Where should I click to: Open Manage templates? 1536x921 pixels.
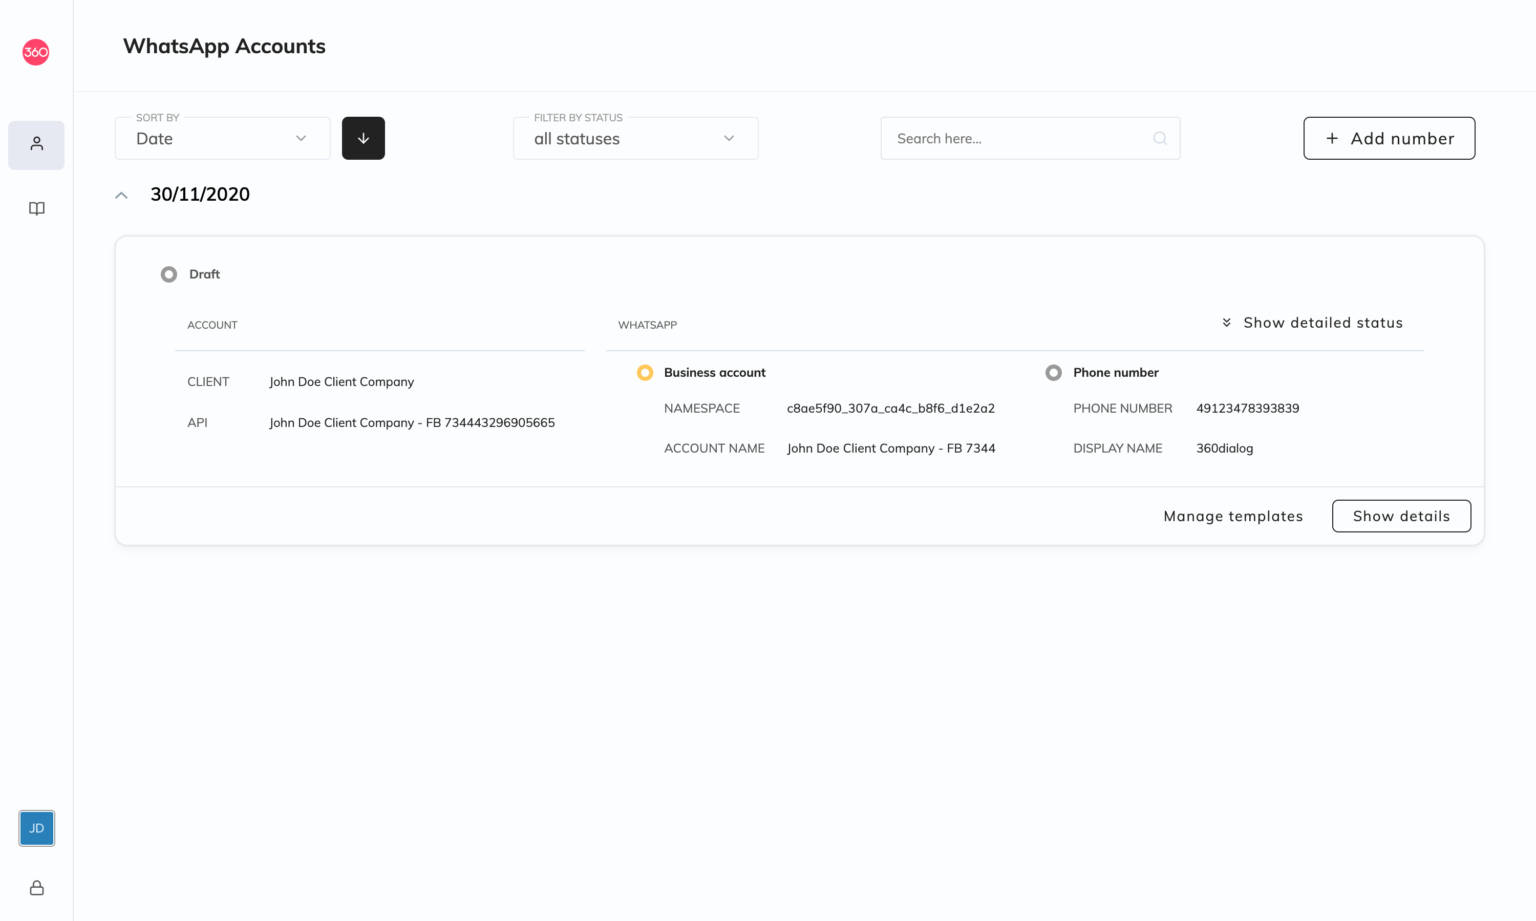(1233, 516)
